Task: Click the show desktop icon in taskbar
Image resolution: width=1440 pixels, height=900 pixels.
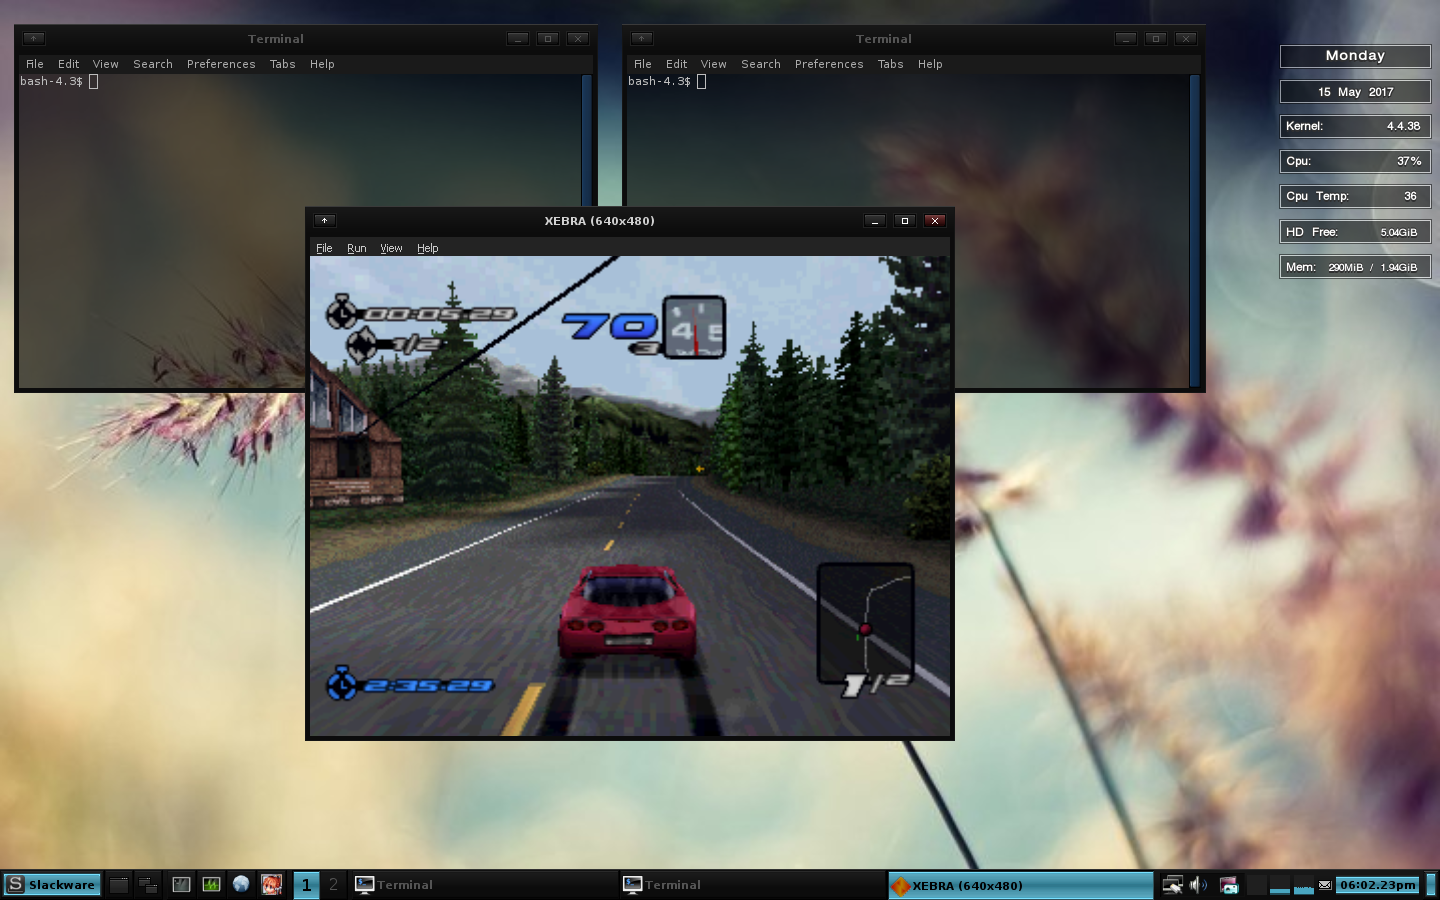Action: tap(119, 885)
